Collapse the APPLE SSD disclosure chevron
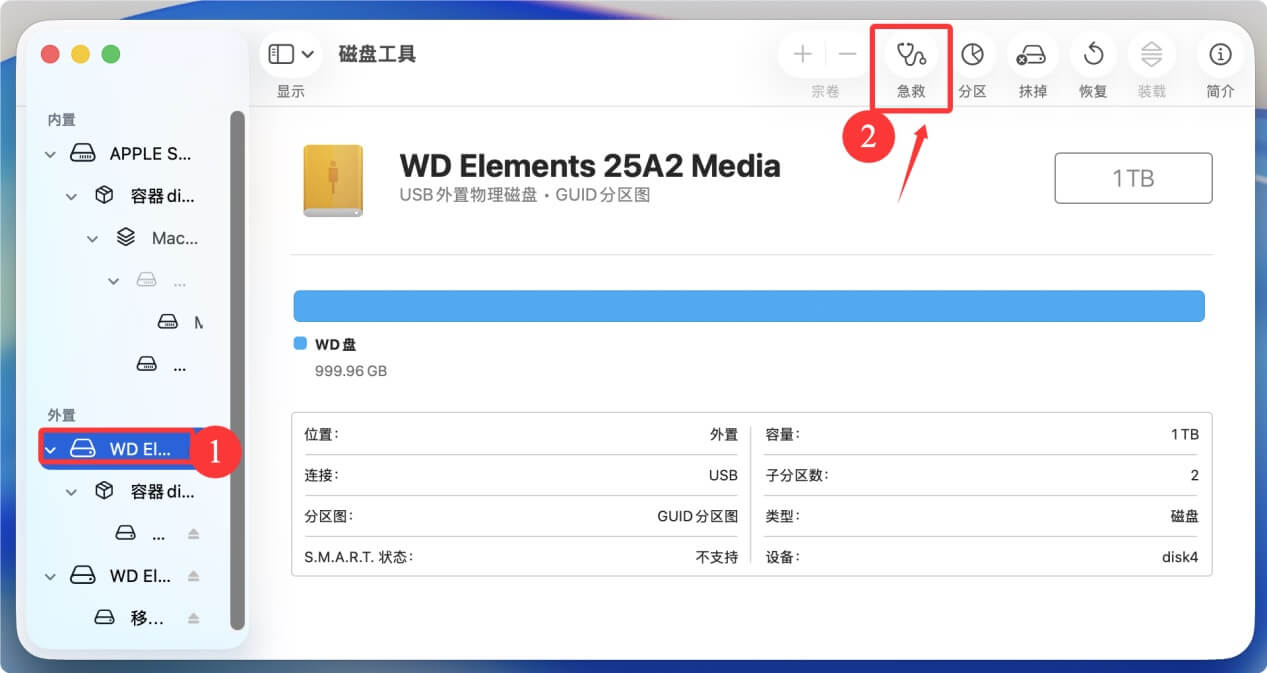Image resolution: width=1267 pixels, height=673 pixels. point(50,153)
